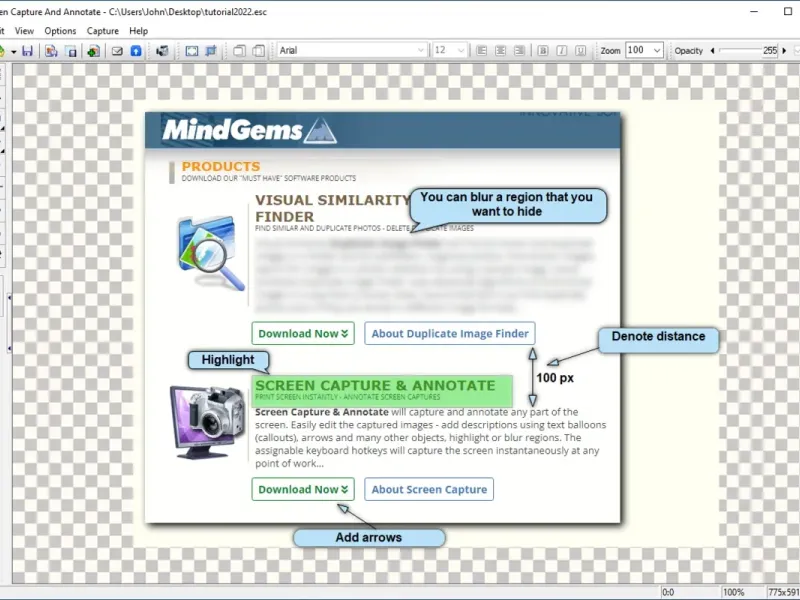800x600 pixels.
Task: Click 'About Duplicate Image Finder' button
Action: (449, 333)
